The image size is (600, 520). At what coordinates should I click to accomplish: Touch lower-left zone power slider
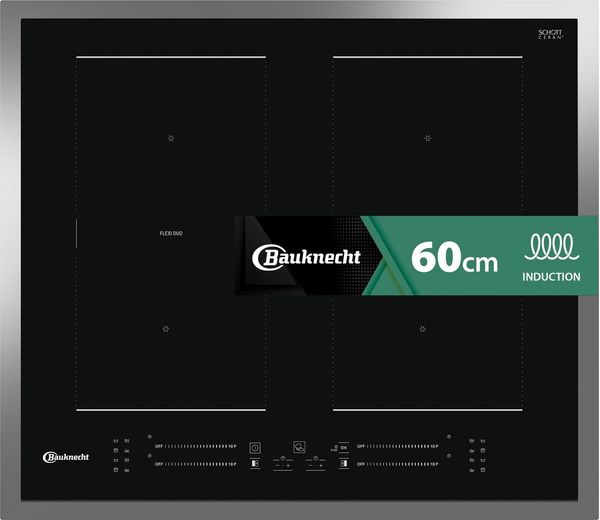tap(196, 464)
